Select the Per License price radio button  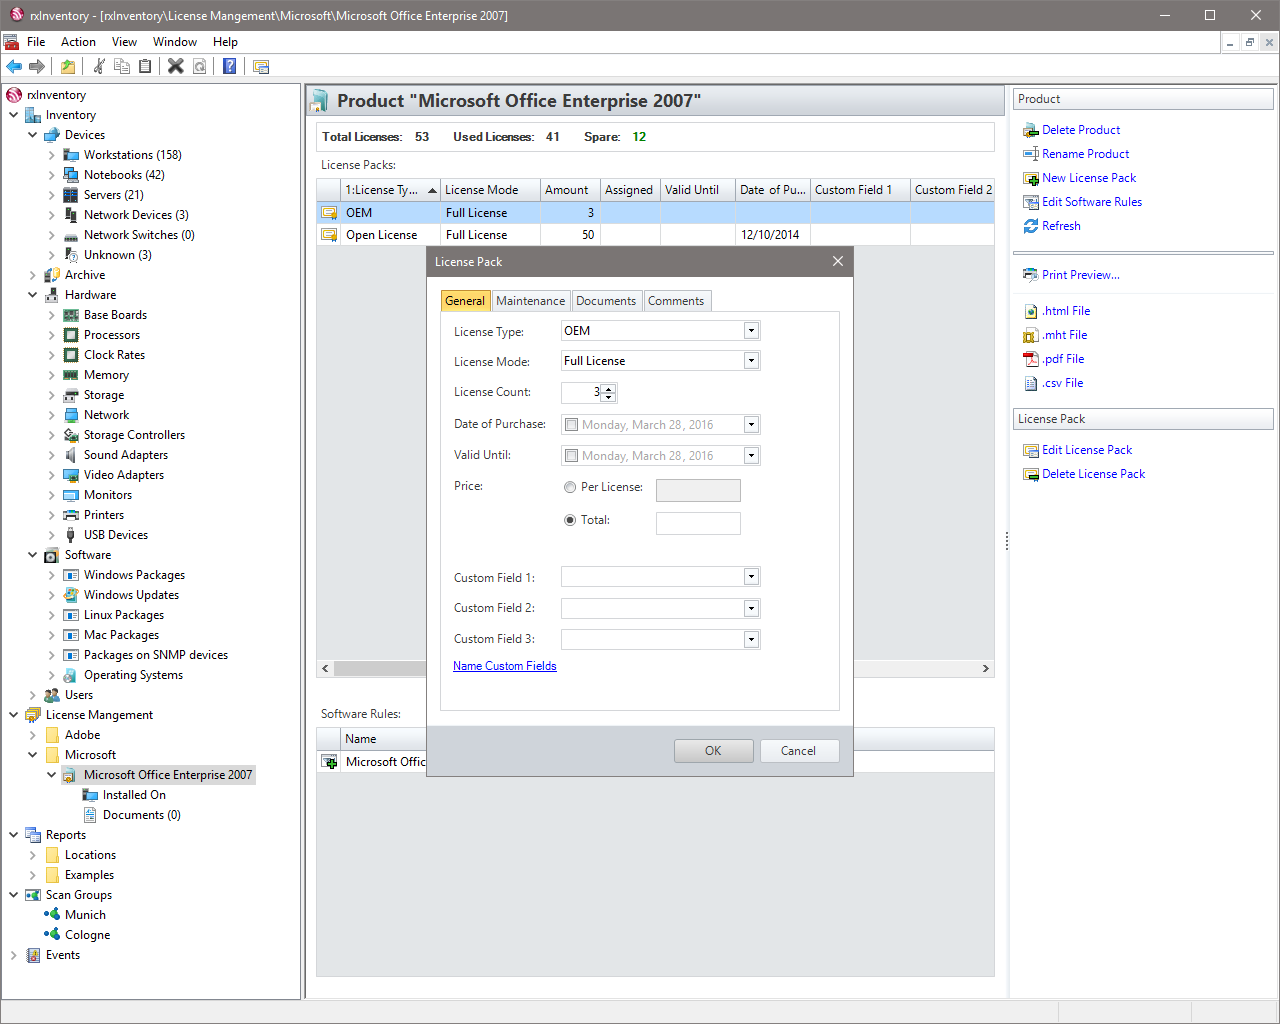tap(570, 487)
